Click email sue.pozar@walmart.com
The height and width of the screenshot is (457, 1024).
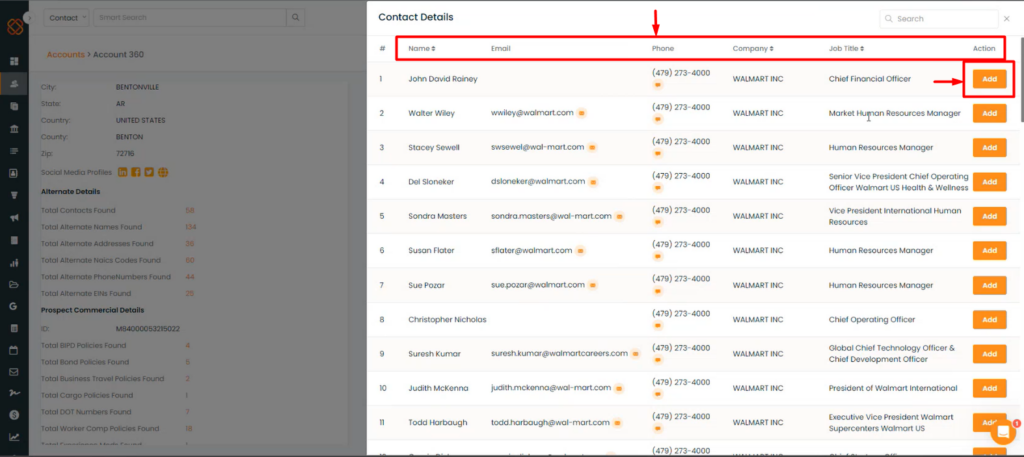537,285
